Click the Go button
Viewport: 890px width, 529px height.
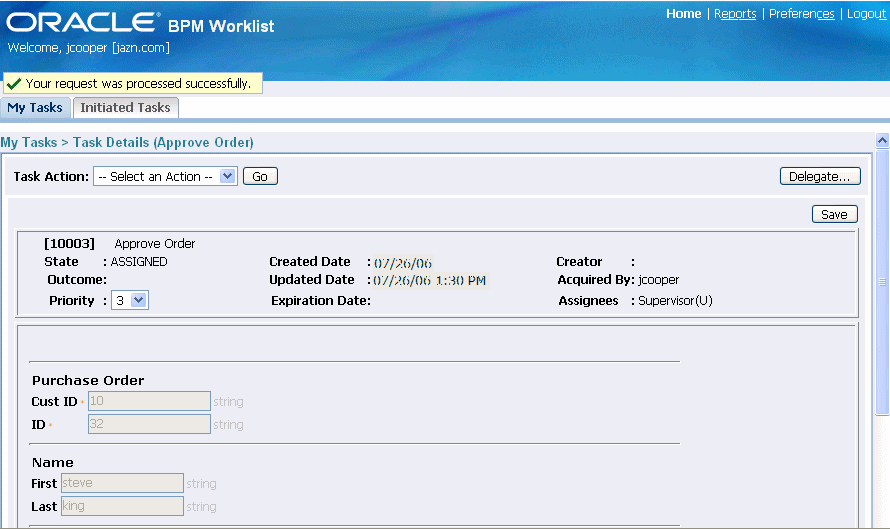[x=260, y=177]
